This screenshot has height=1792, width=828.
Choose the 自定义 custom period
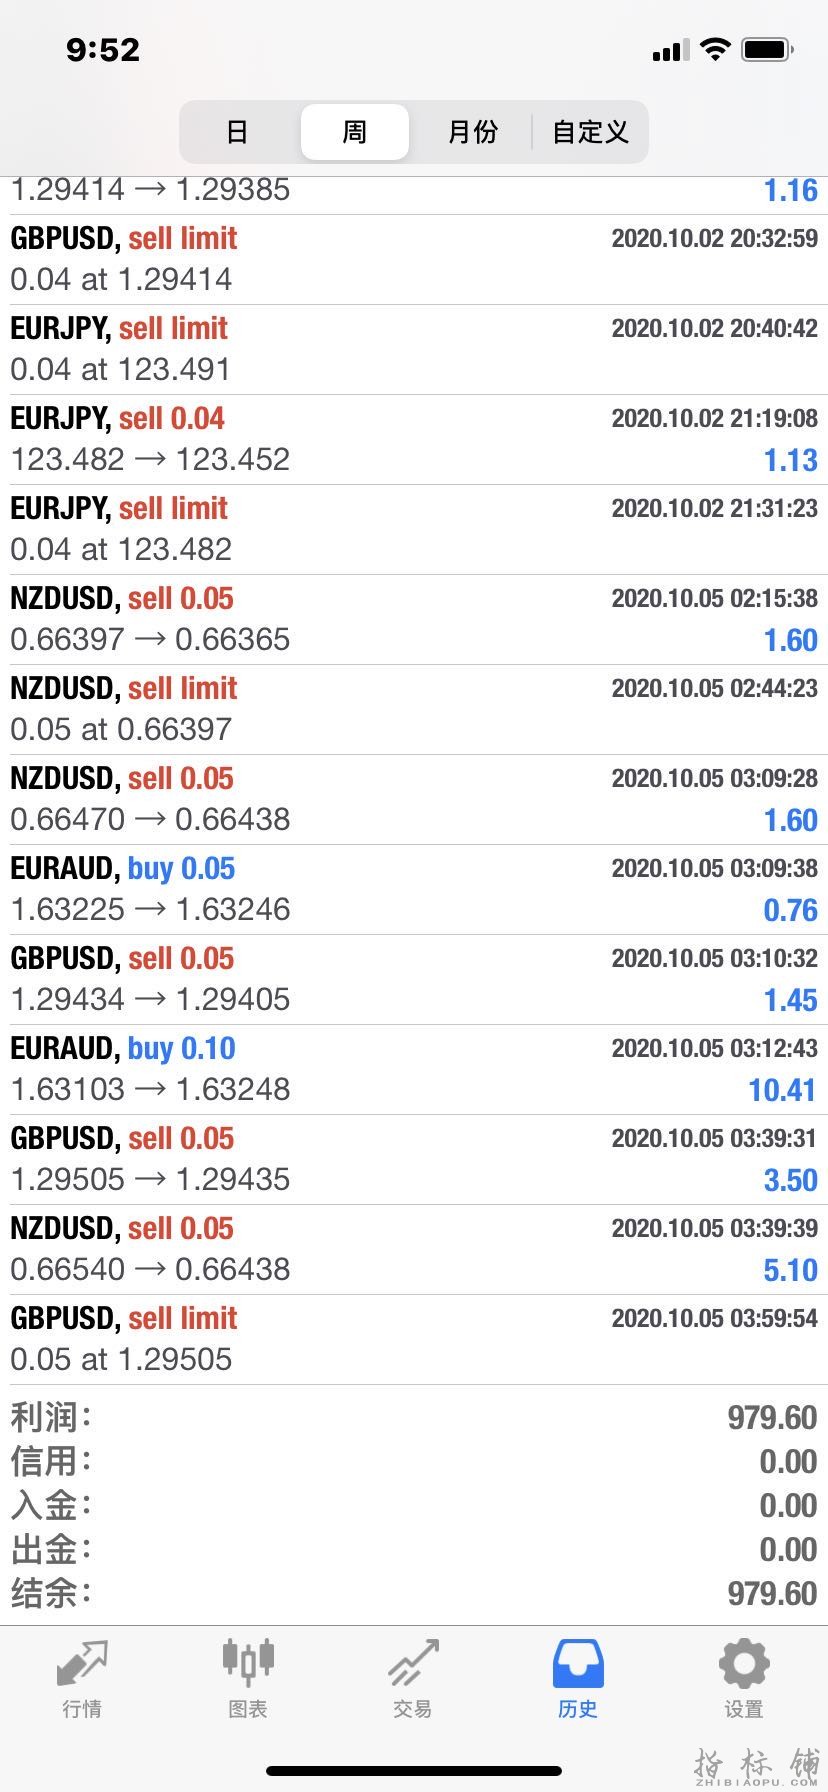point(590,132)
